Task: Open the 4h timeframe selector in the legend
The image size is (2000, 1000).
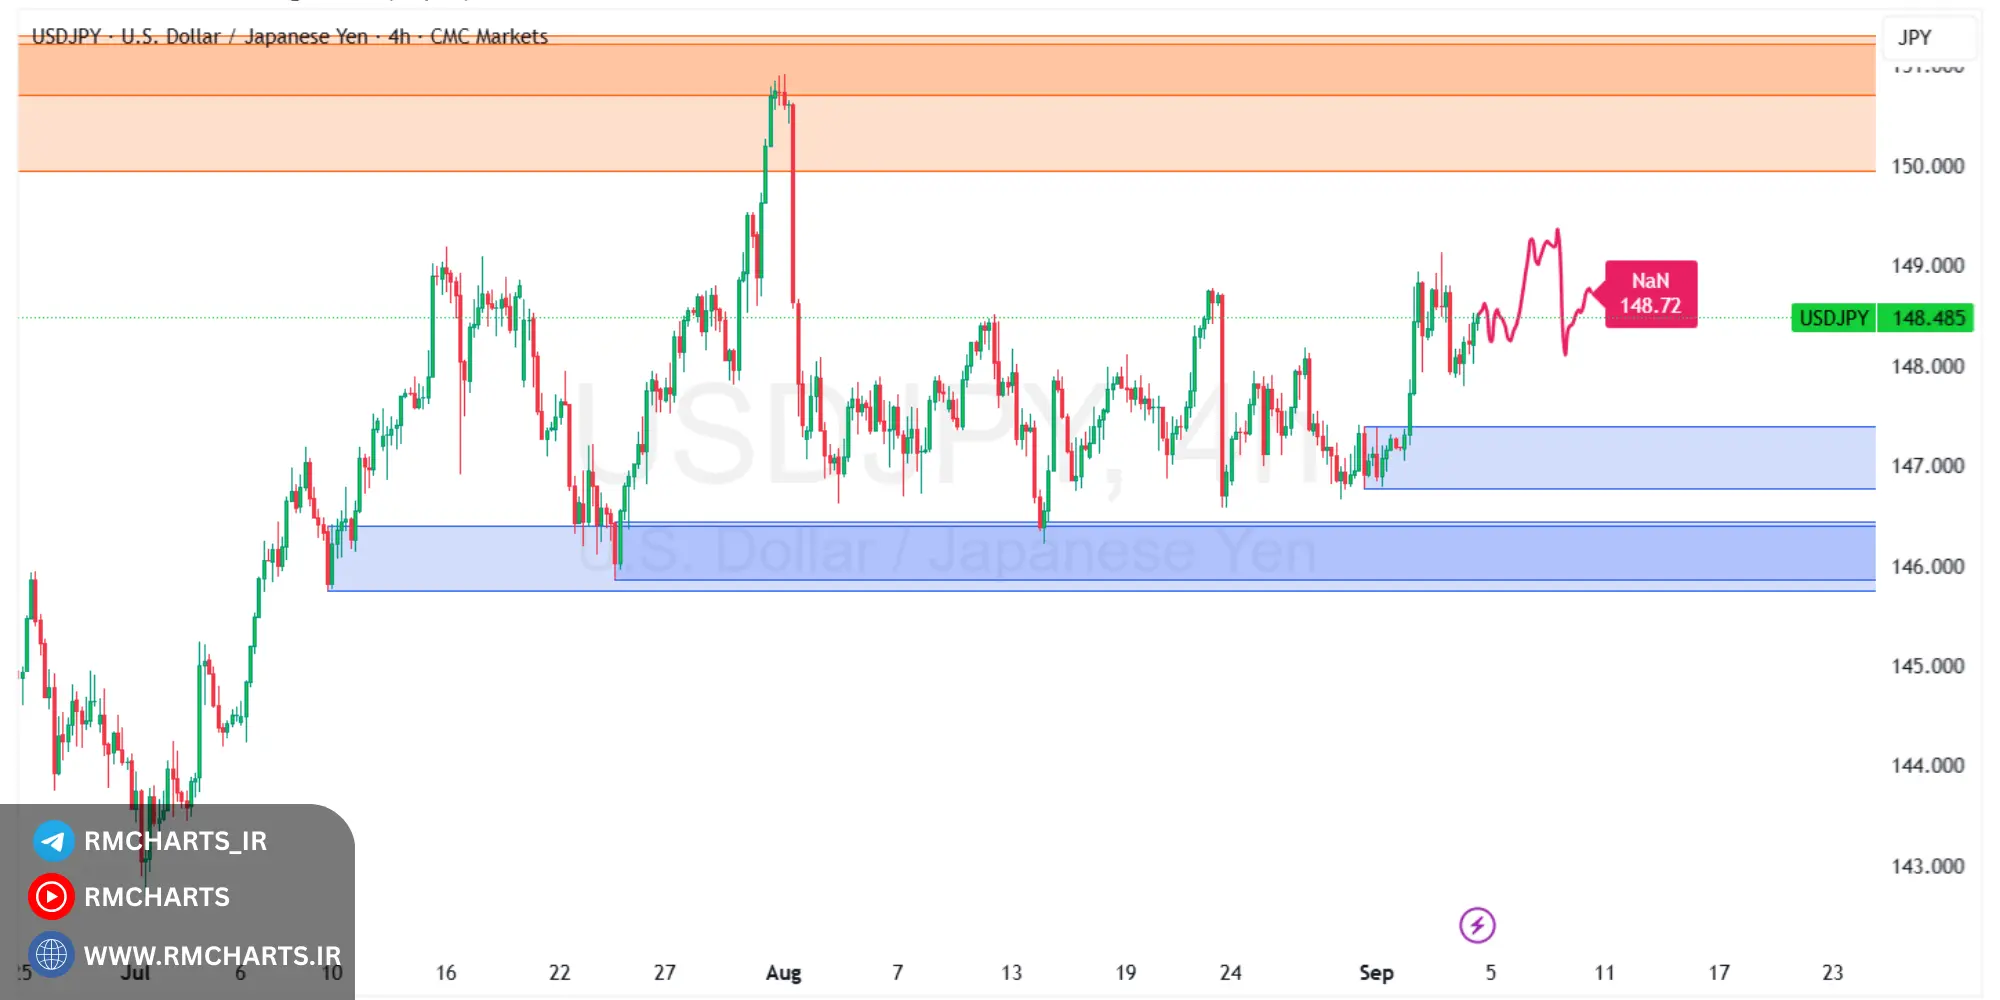Action: (399, 37)
